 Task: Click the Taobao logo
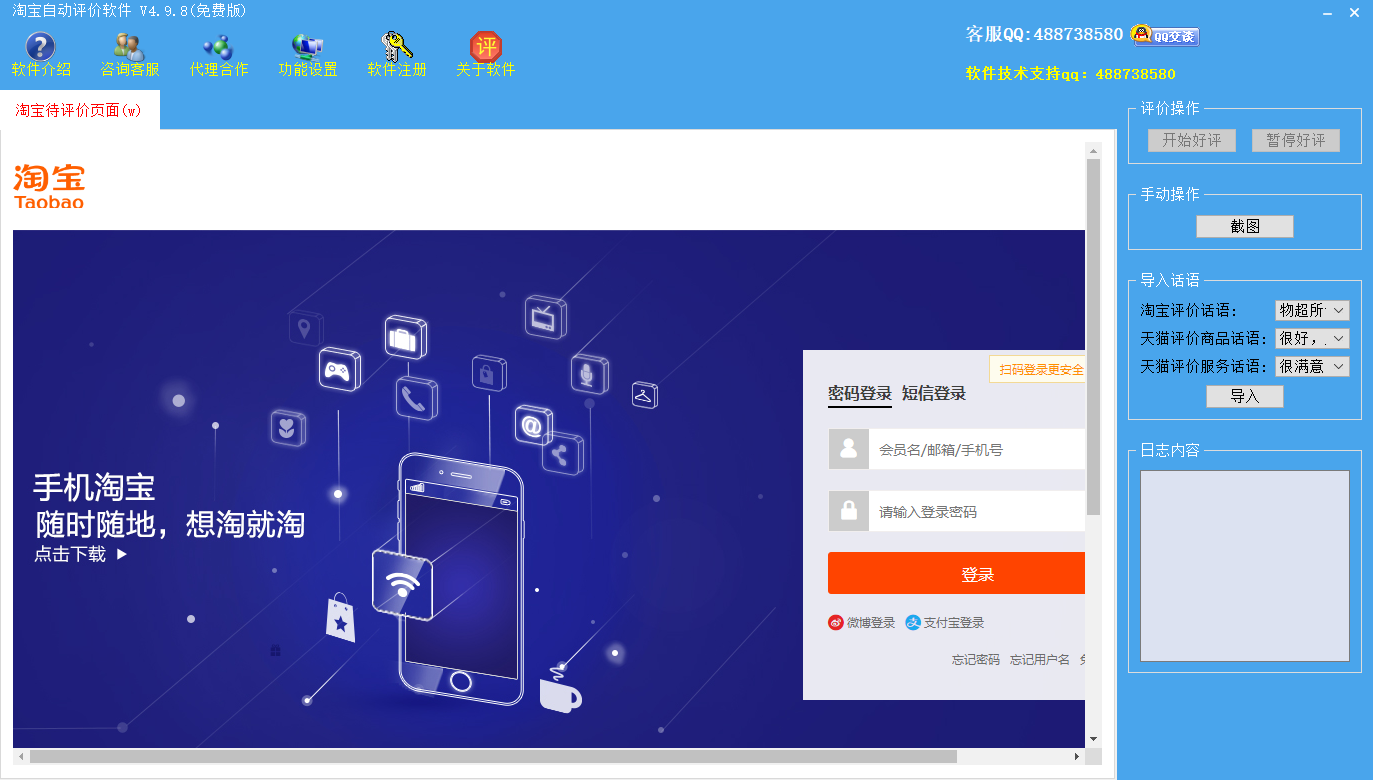(49, 186)
